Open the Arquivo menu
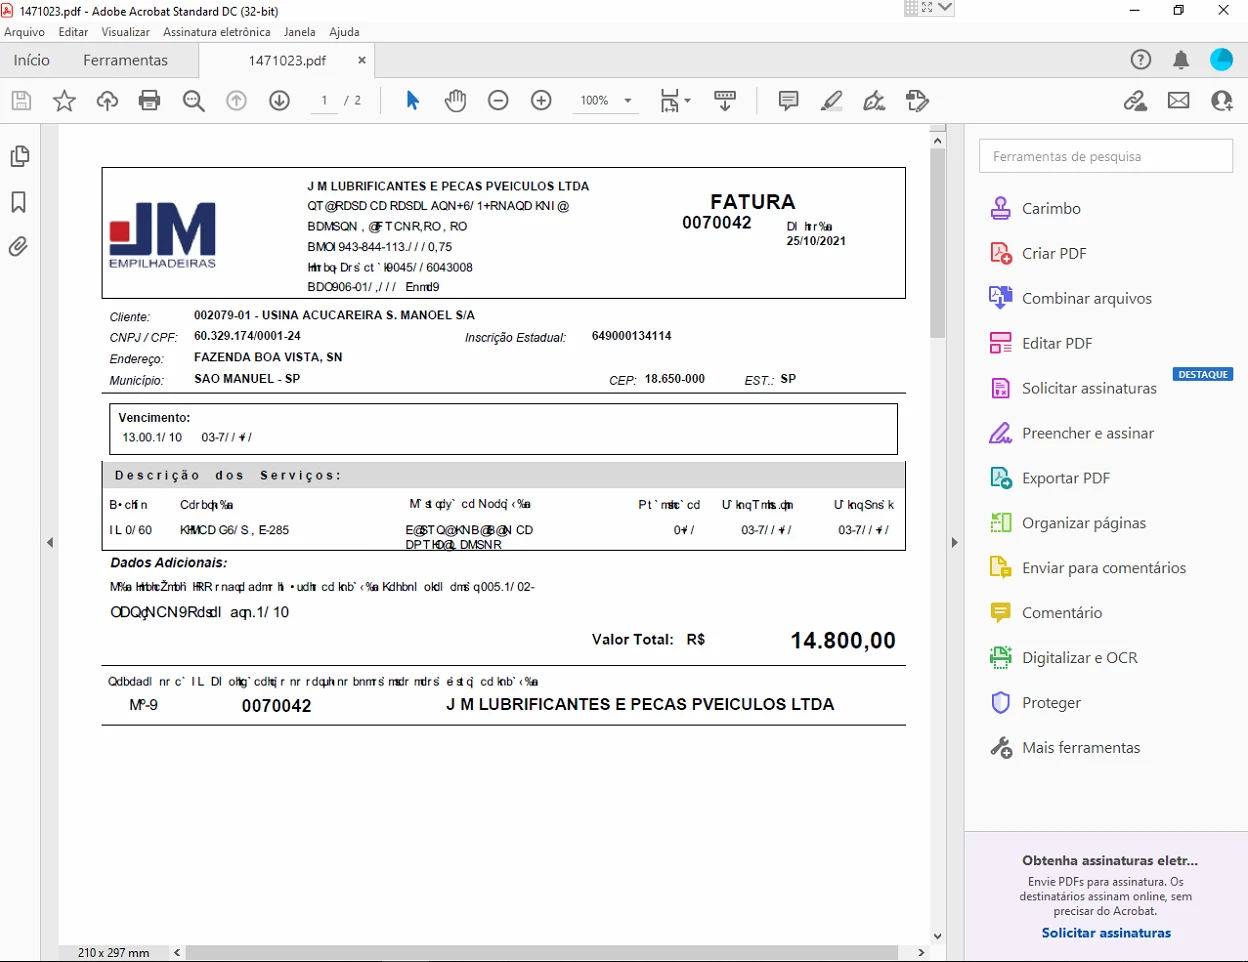The height and width of the screenshot is (962, 1248). pos(25,32)
